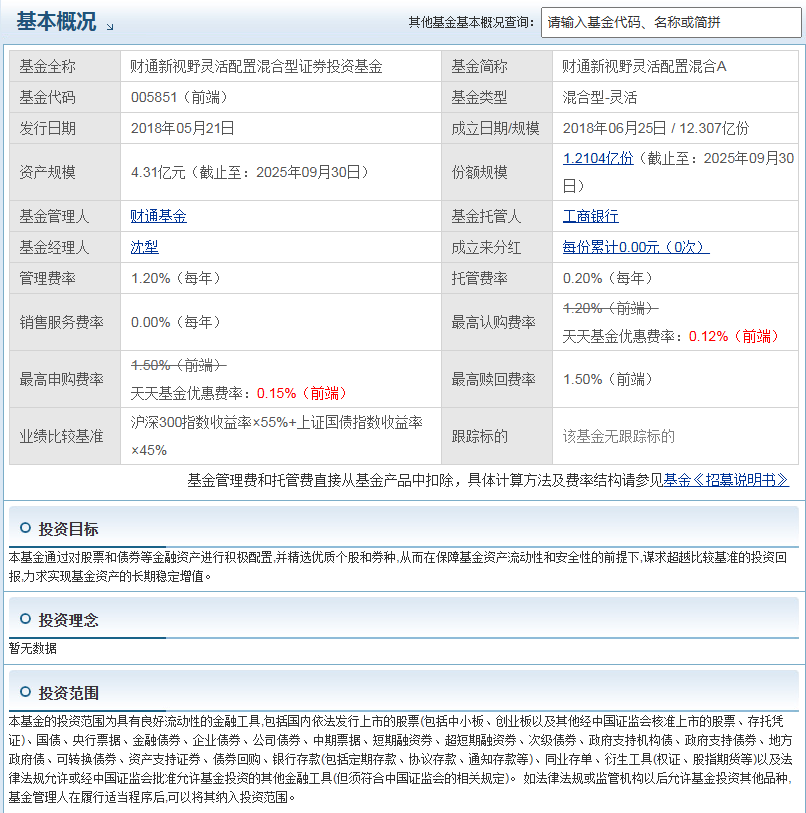Click the 基金经理人 row label
806x813 pixels.
point(54,247)
